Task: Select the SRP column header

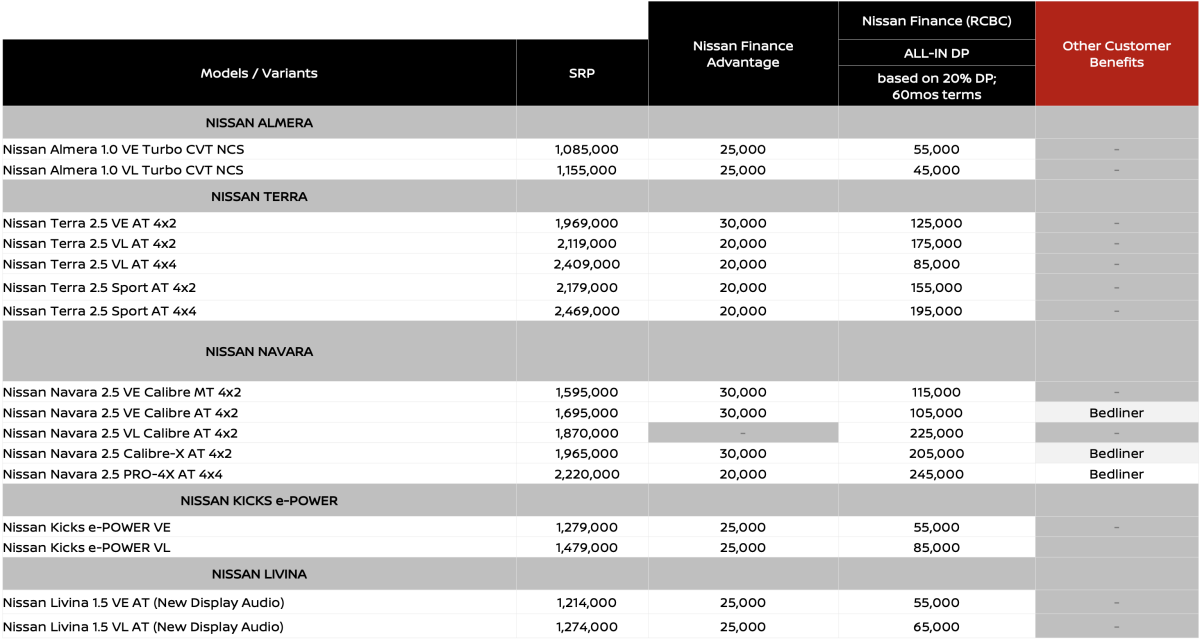Action: (x=581, y=73)
